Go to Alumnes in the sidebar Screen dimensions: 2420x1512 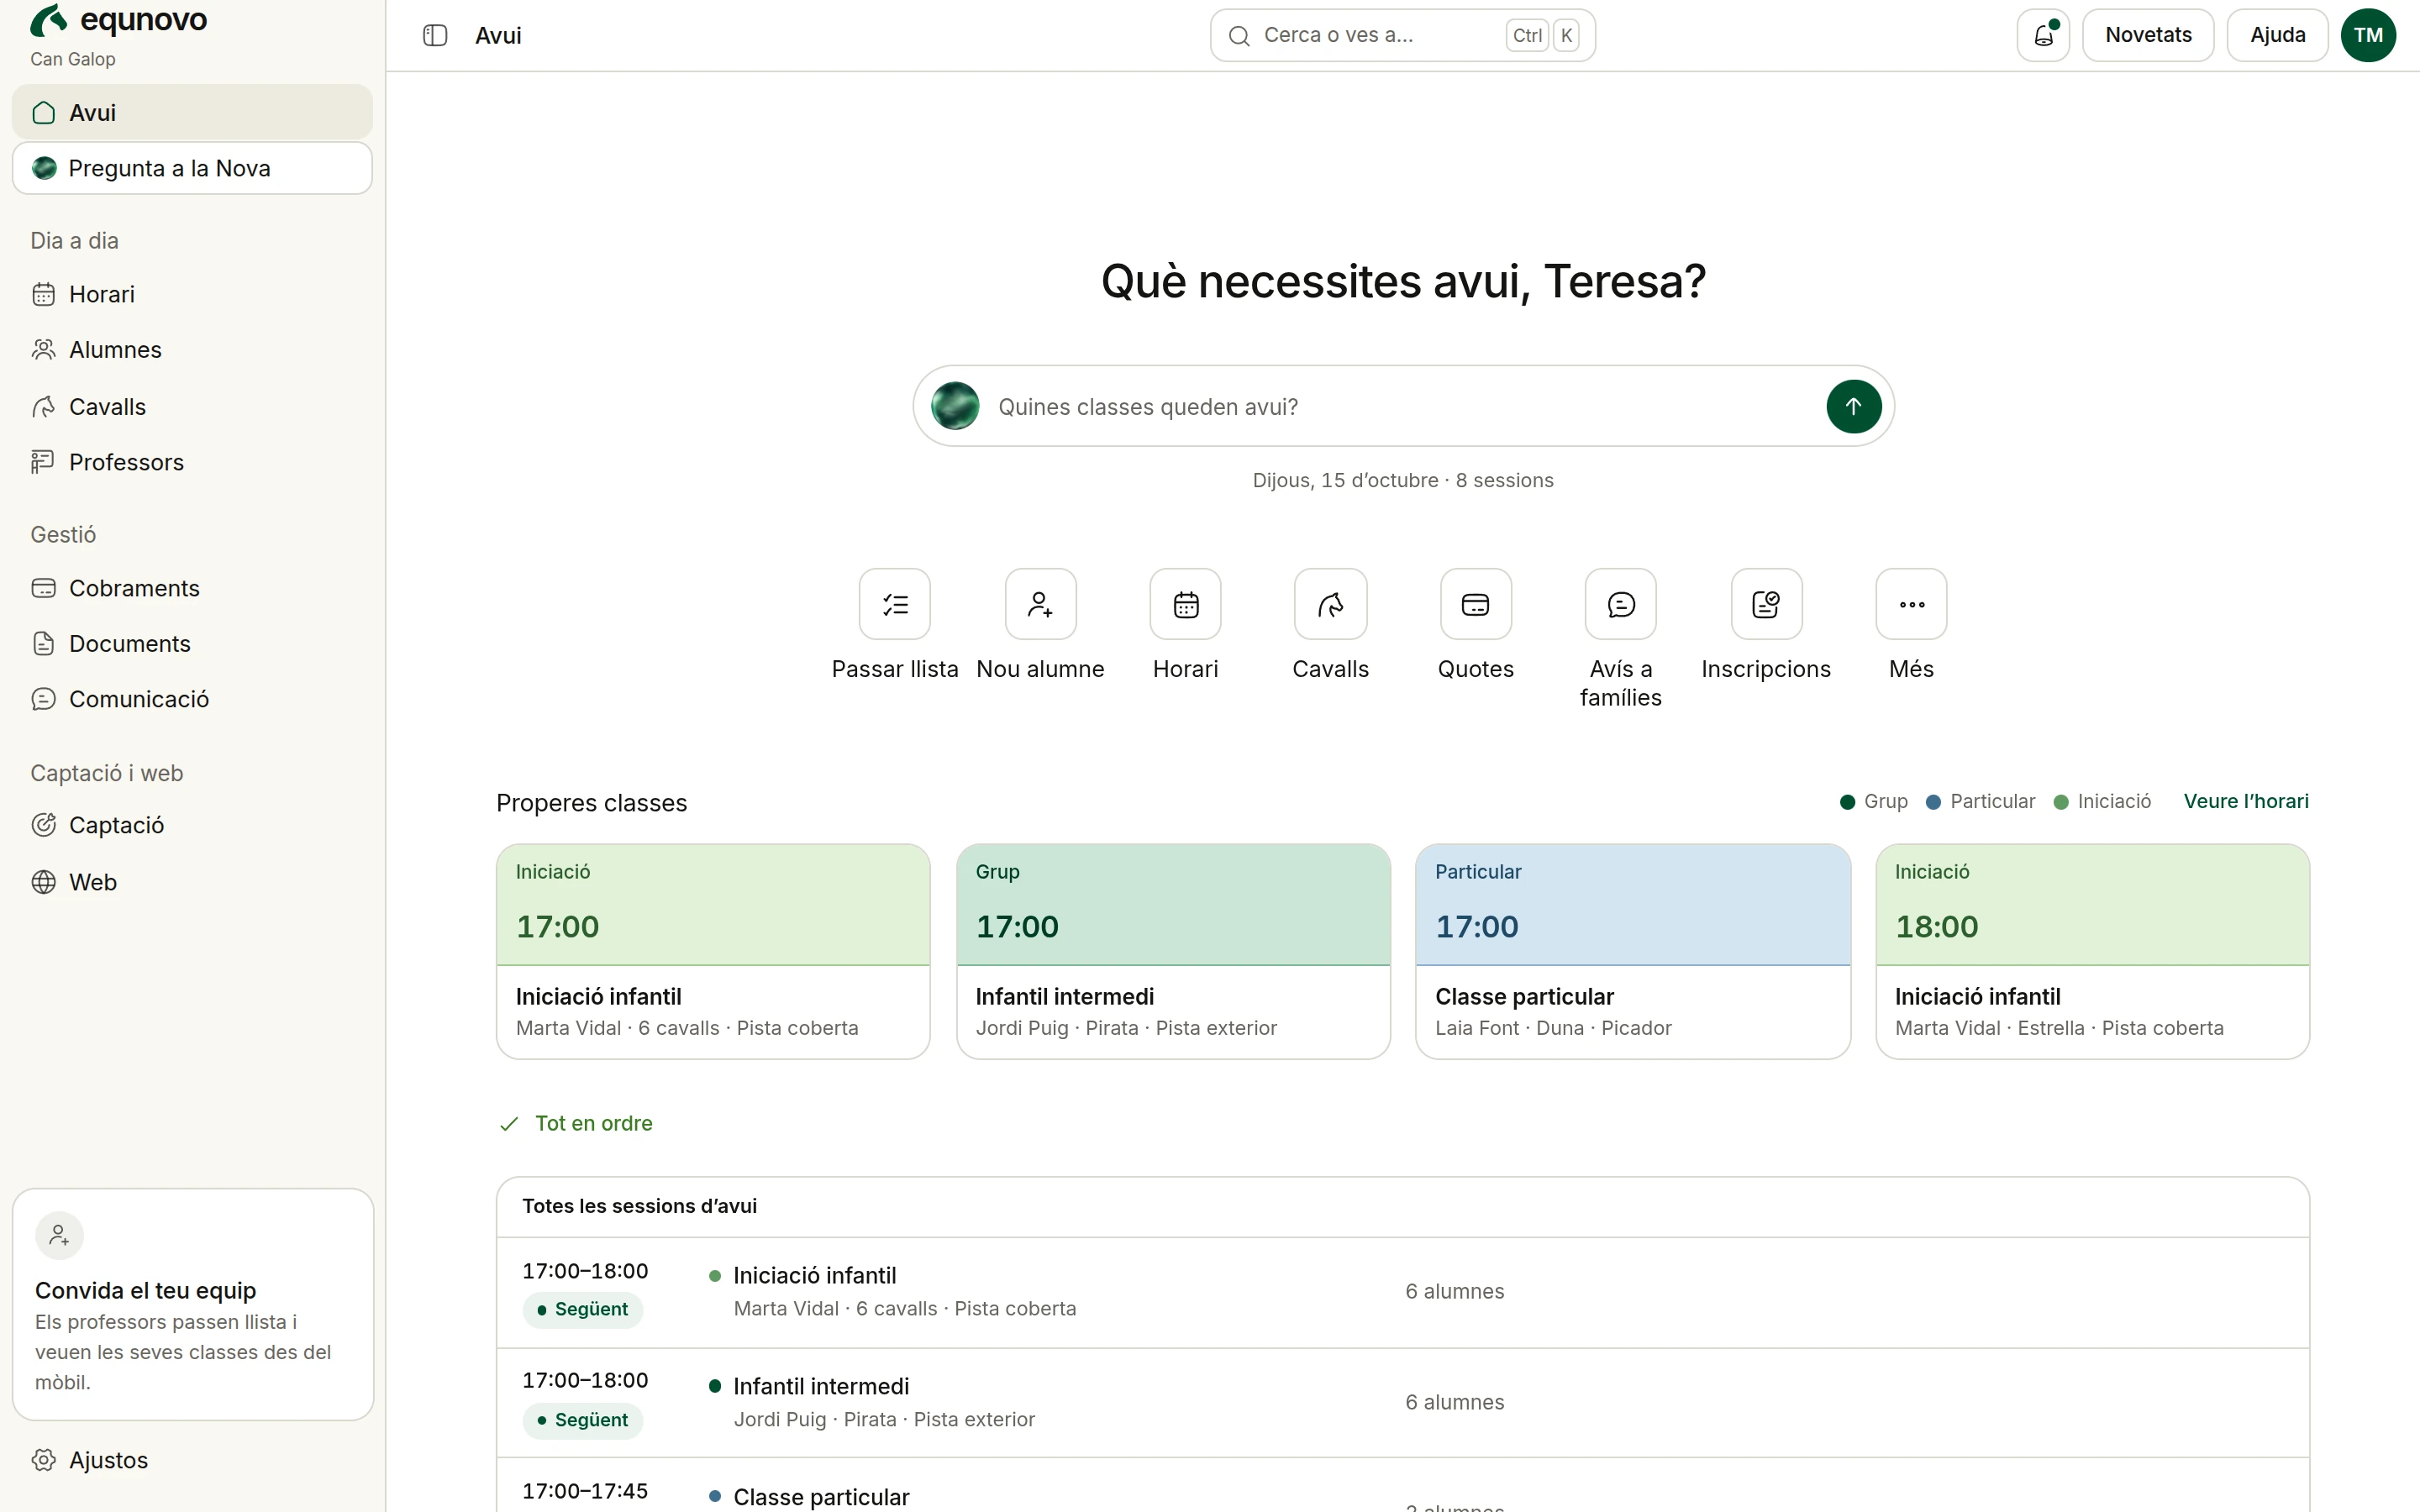[192, 350]
